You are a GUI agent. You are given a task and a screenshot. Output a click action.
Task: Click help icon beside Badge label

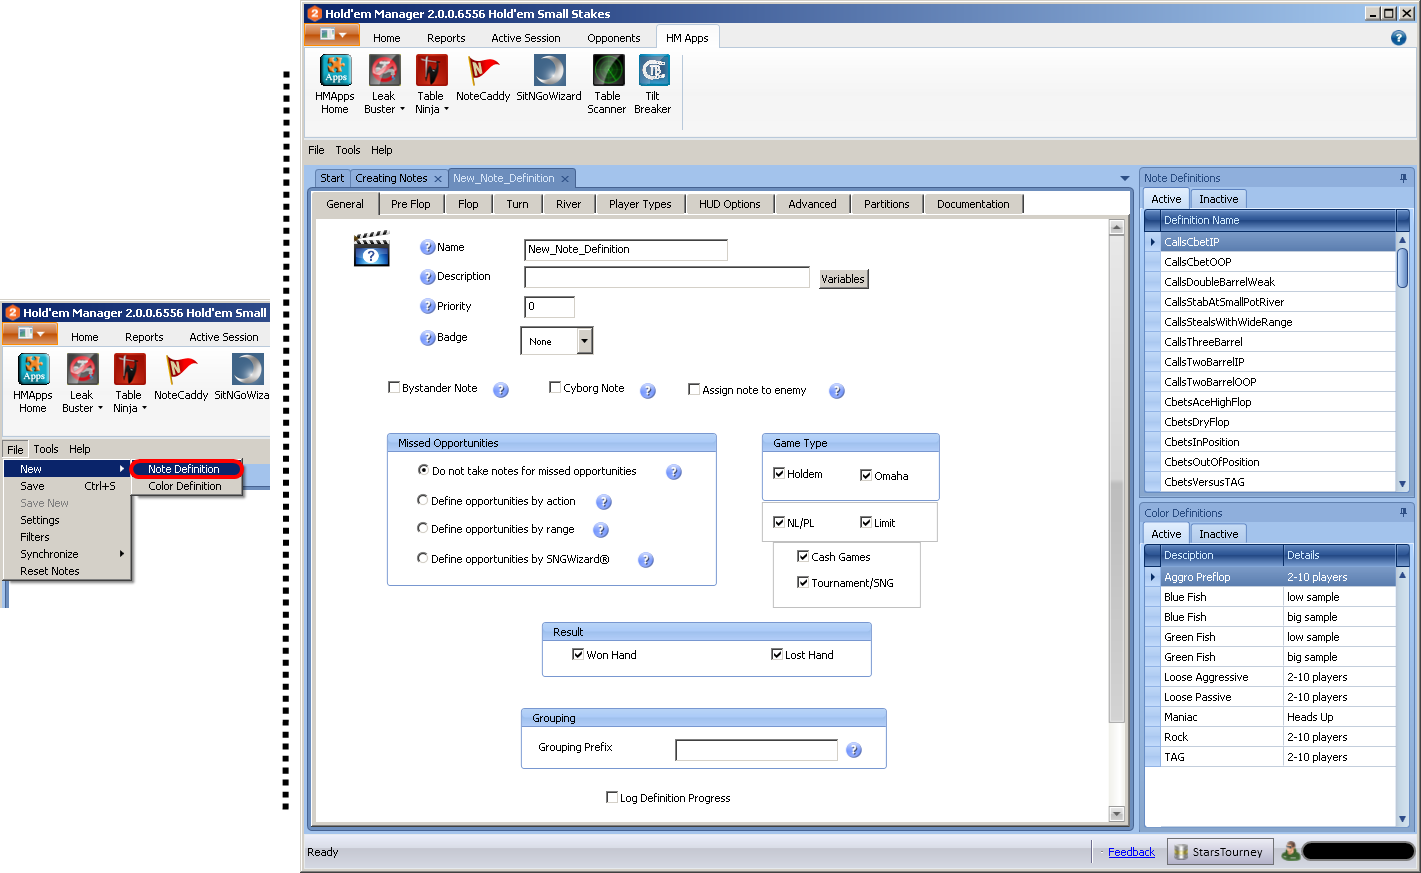[427, 338]
